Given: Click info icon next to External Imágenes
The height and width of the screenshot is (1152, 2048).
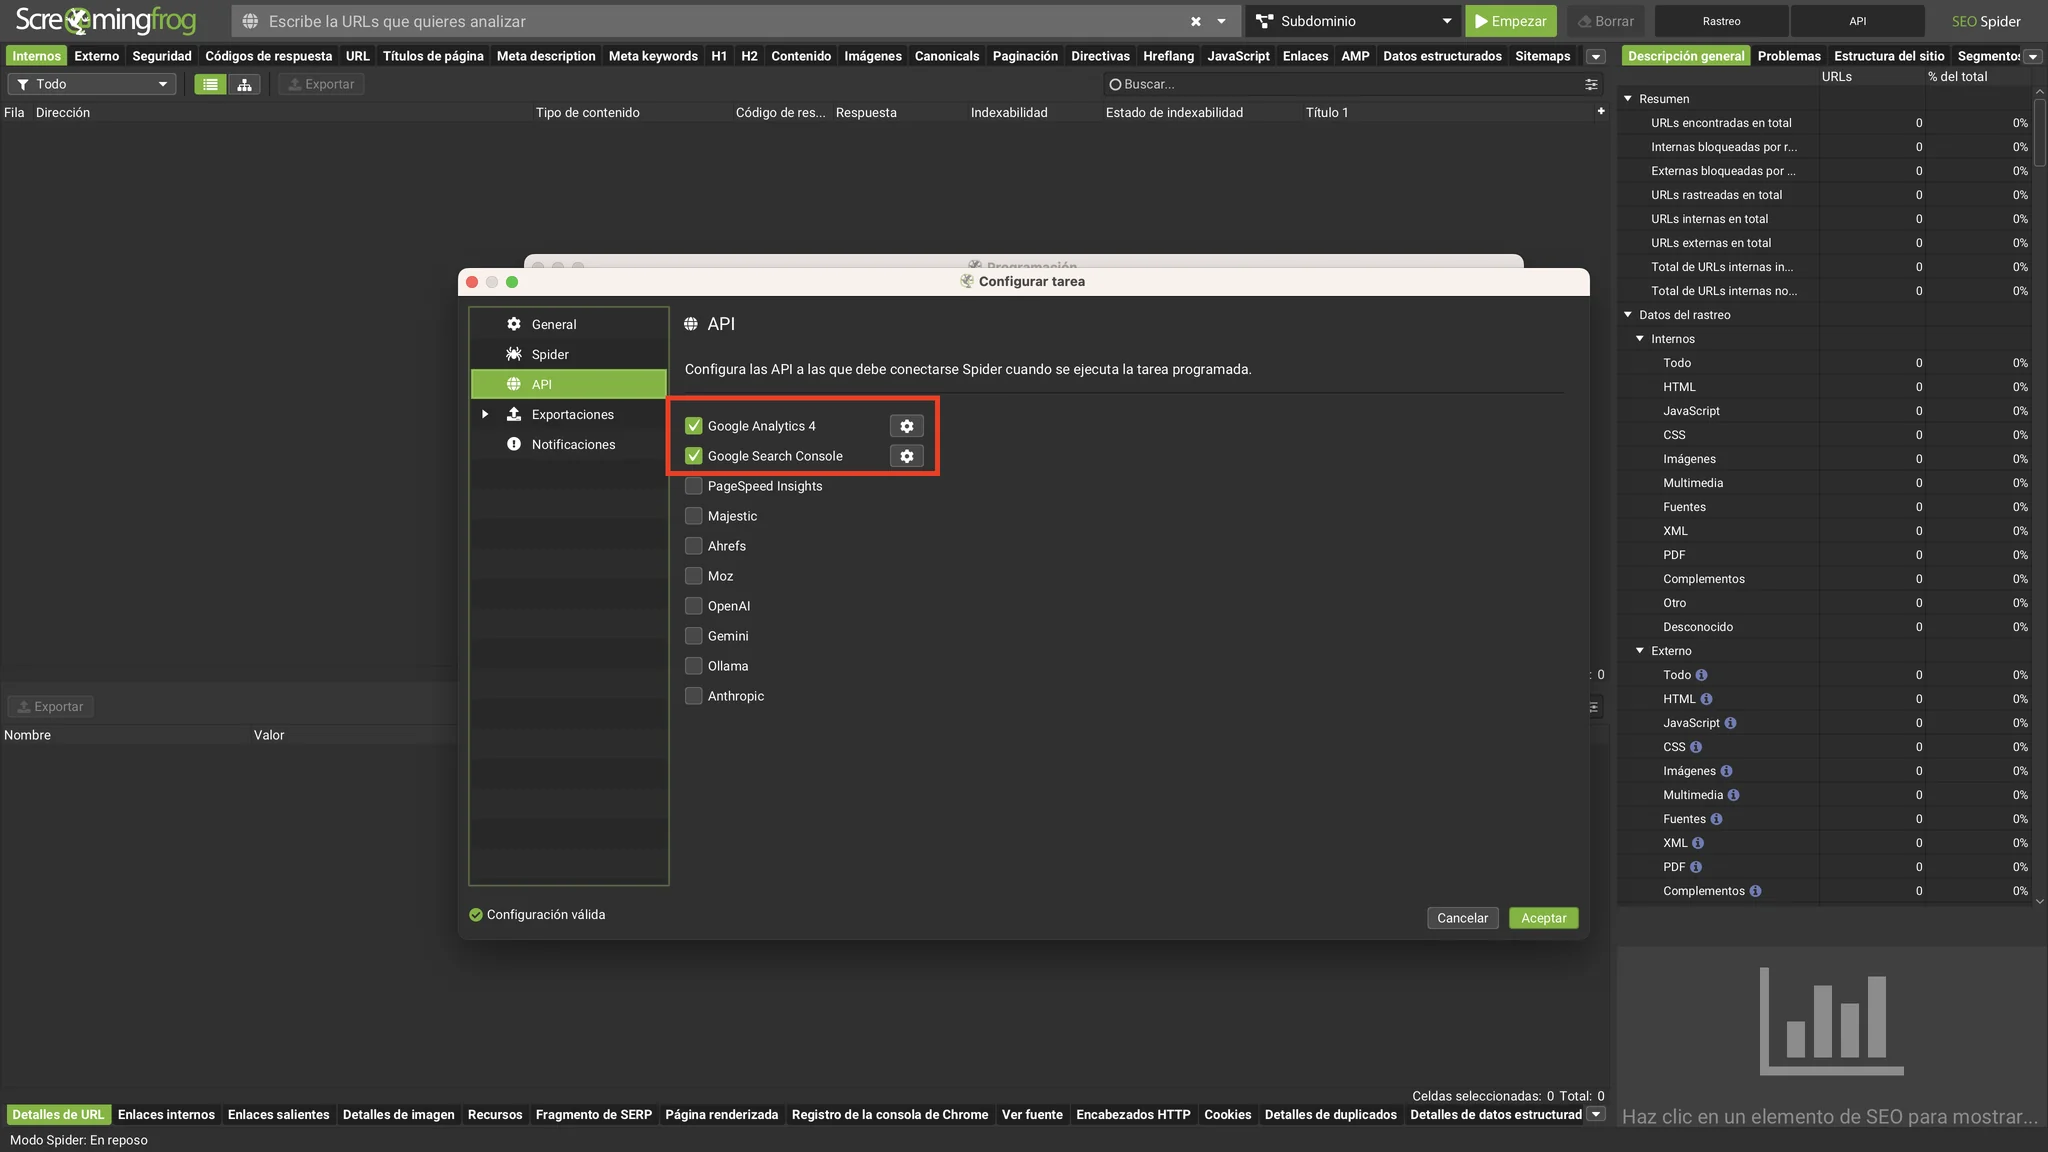Looking at the screenshot, I should [x=1726, y=771].
